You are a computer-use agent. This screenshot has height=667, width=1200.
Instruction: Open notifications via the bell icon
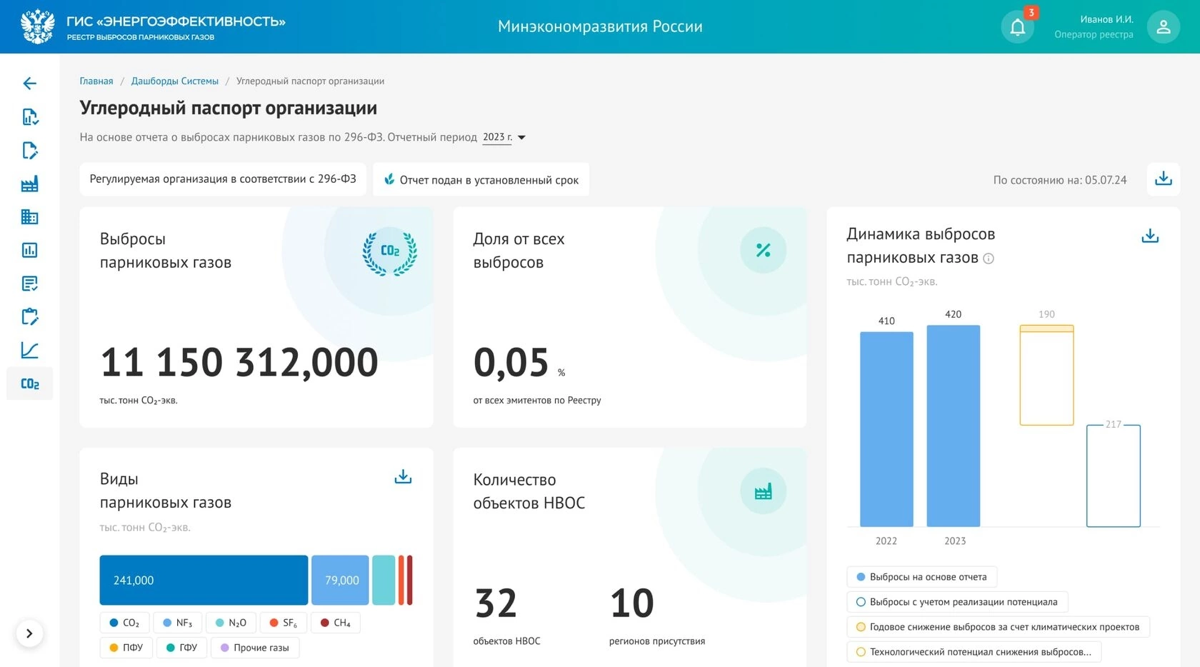coord(1018,26)
